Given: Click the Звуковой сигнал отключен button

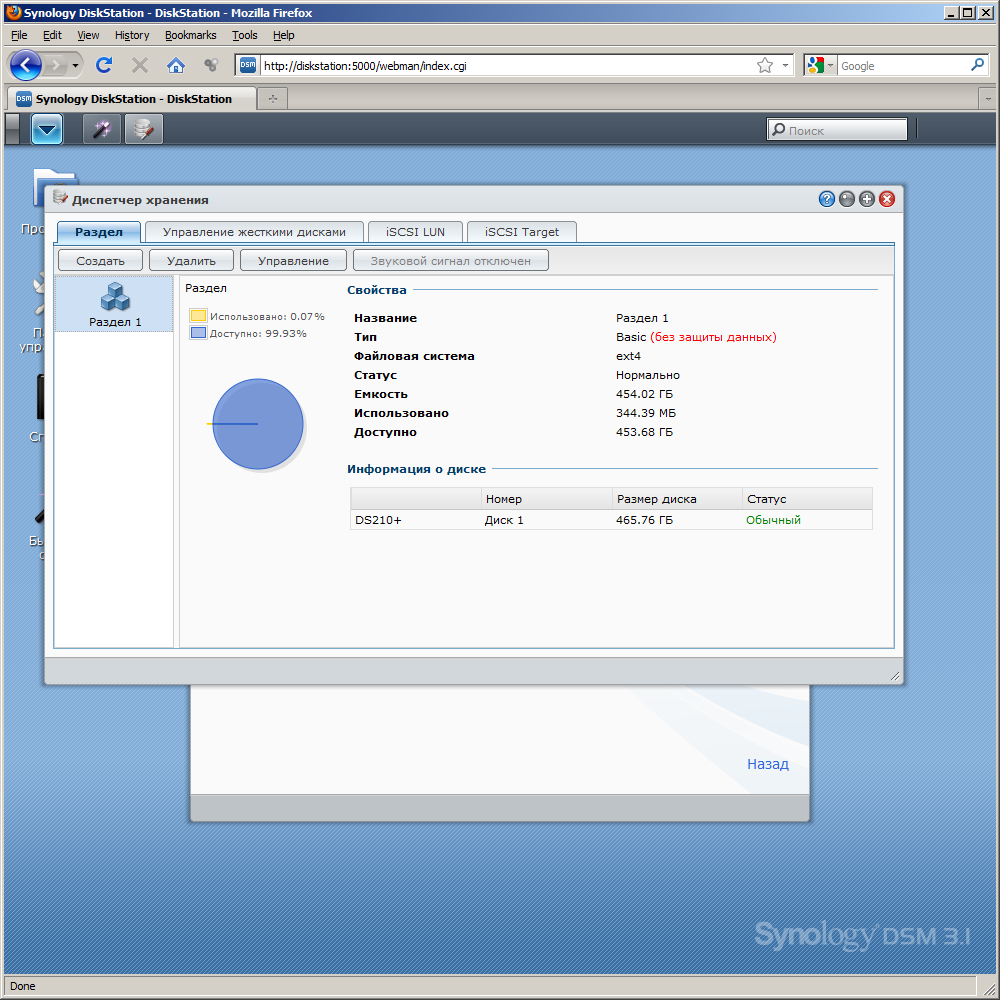Looking at the screenshot, I should click(x=450, y=260).
